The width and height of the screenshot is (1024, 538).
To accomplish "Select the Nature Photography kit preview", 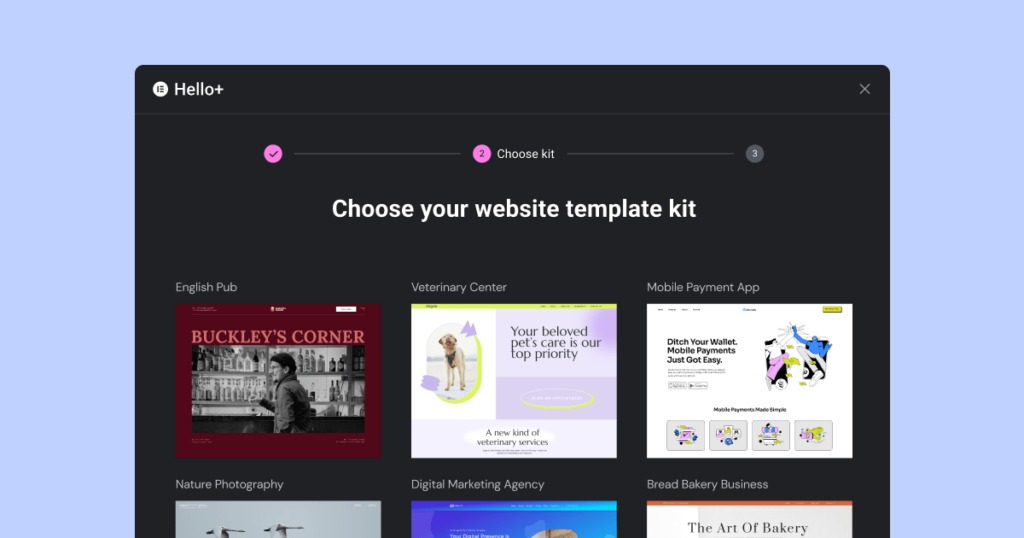I will [278, 520].
